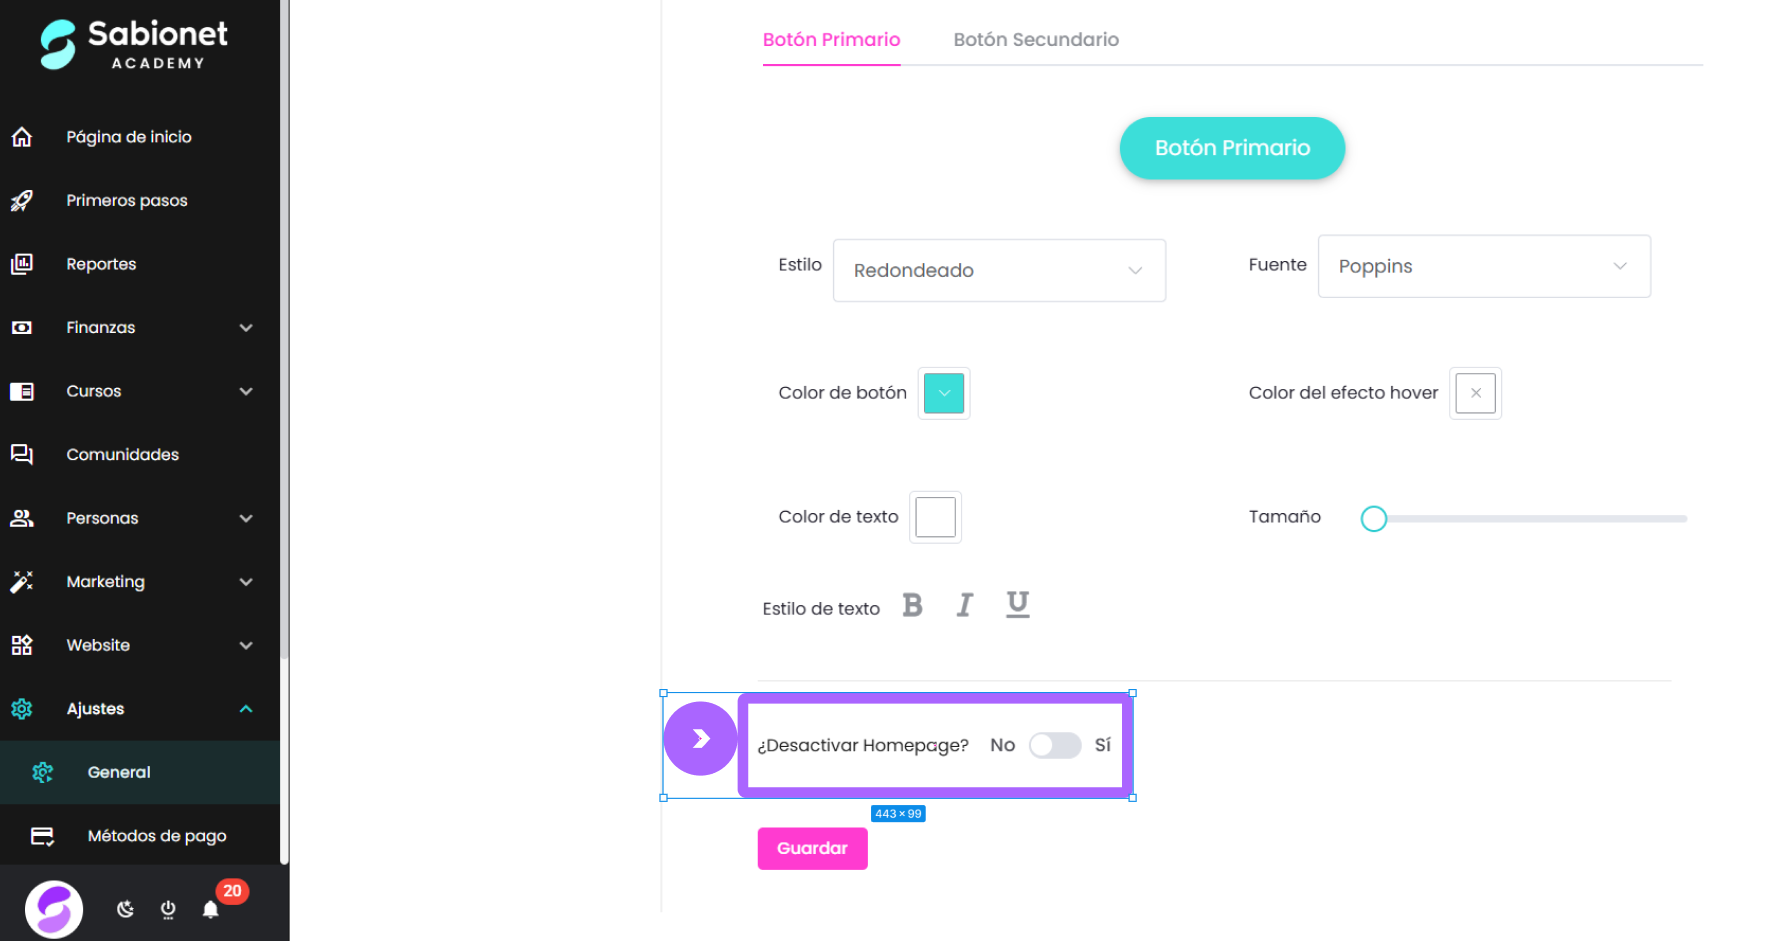Switch to Botón Secundario tab
Viewport: 1787px width, 941px height.
(1036, 40)
